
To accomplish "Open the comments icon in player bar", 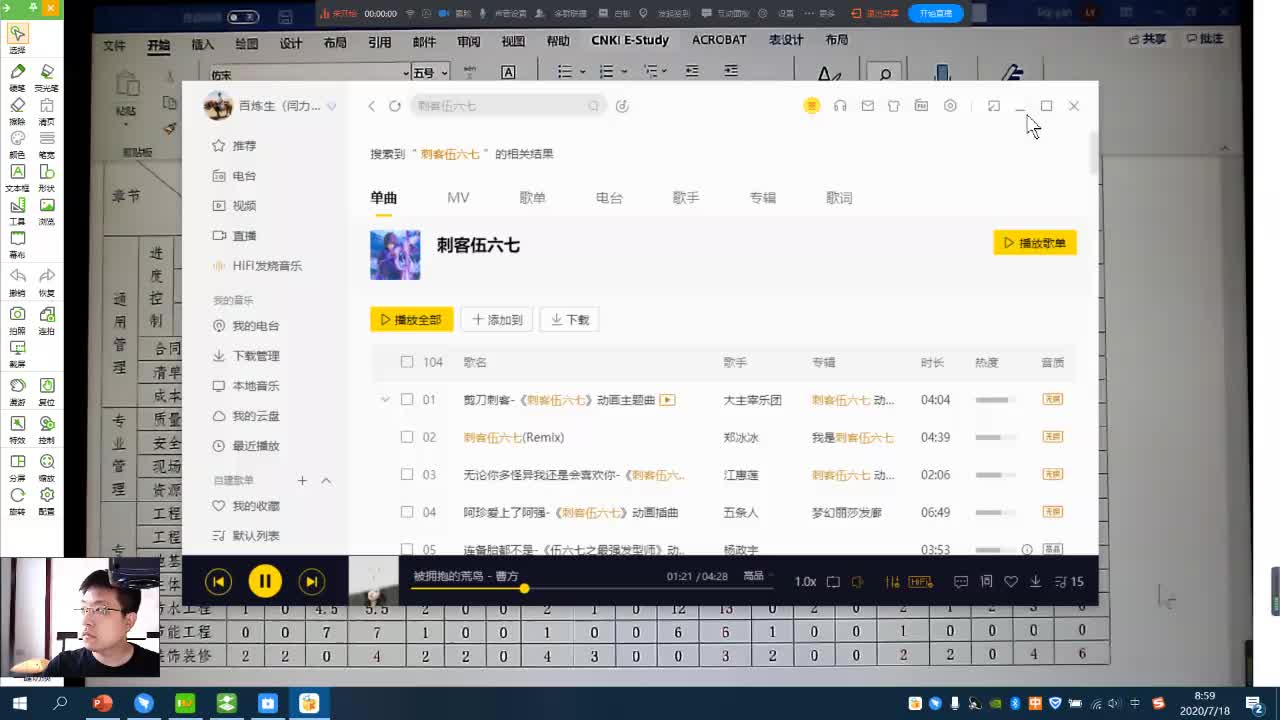I will click(x=961, y=582).
